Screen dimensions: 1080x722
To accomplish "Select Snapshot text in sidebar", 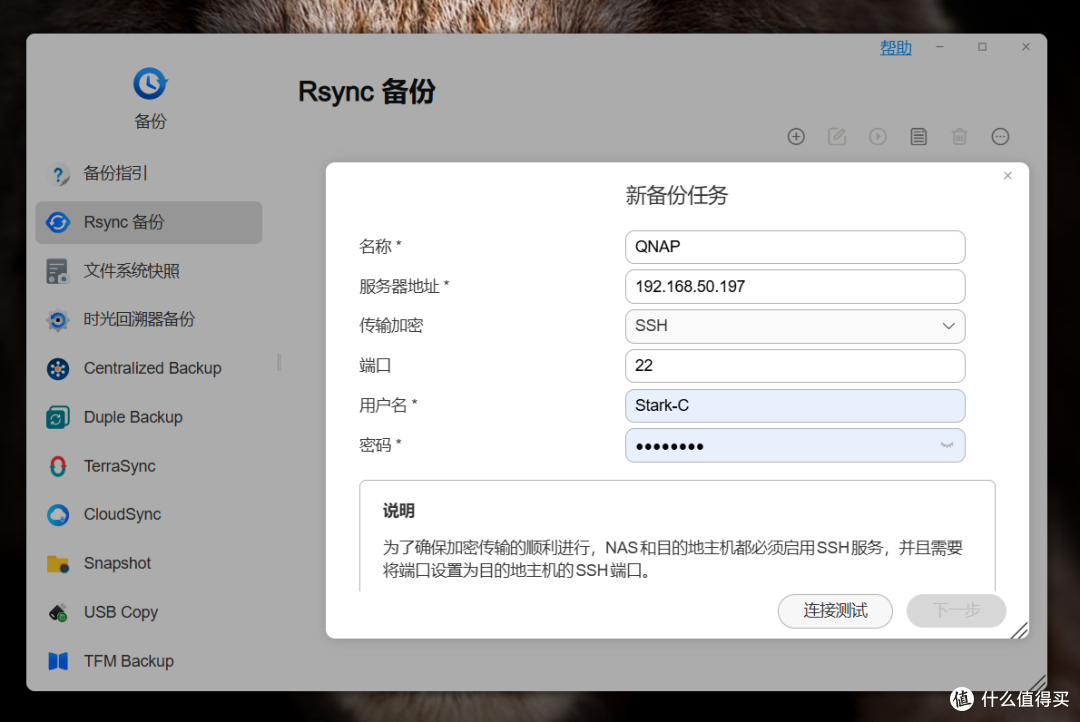I will point(117,564).
